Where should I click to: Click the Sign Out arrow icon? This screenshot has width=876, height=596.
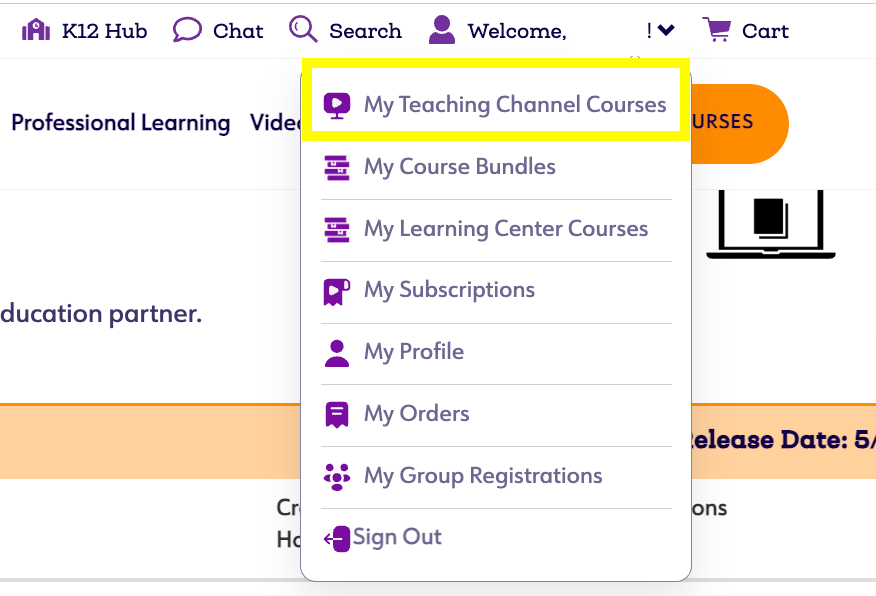point(337,538)
